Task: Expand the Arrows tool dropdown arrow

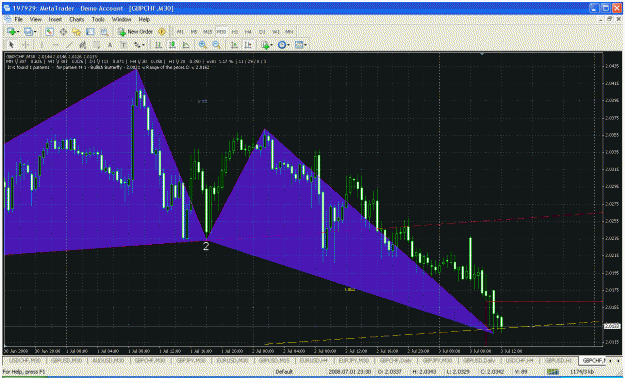Action: 143,45
